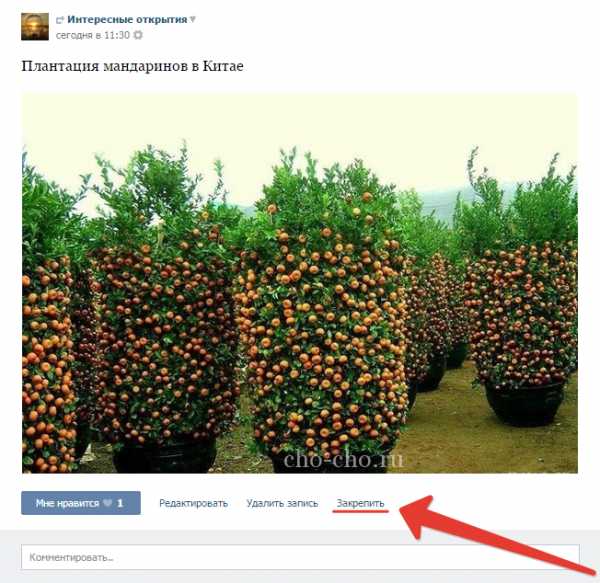Click the gear icon beside the timestamp
The image size is (600, 583).
click(138, 35)
